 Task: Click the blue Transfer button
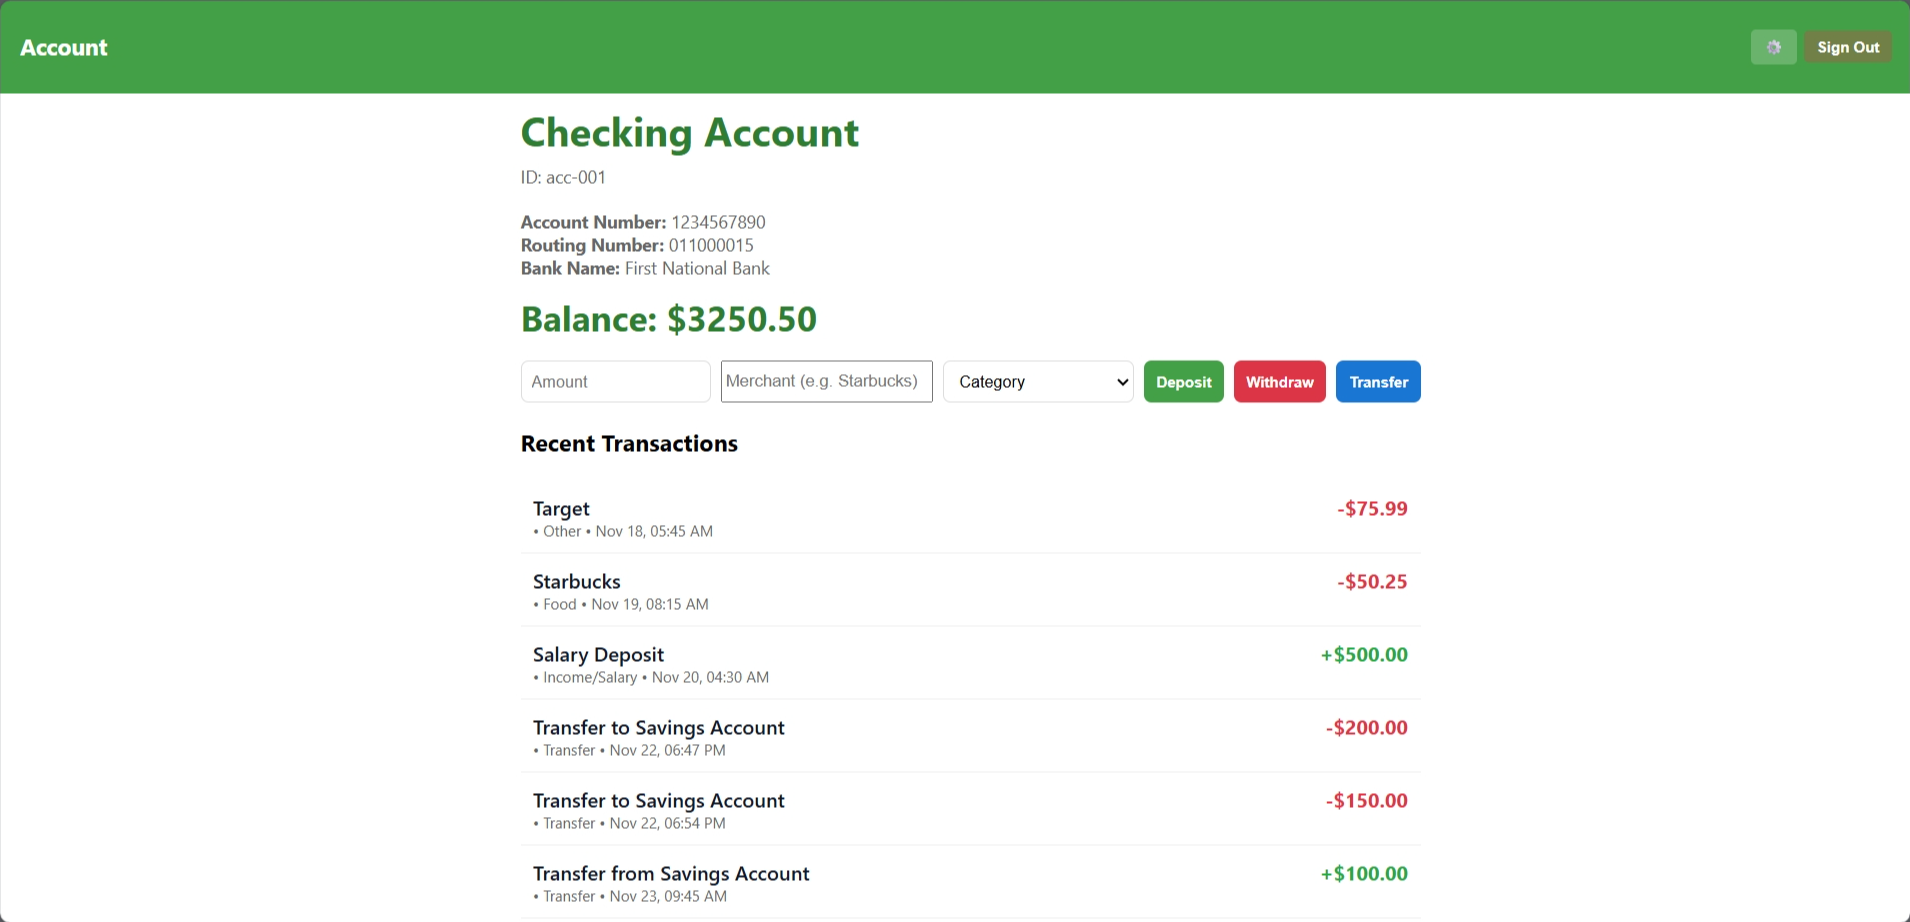point(1378,381)
